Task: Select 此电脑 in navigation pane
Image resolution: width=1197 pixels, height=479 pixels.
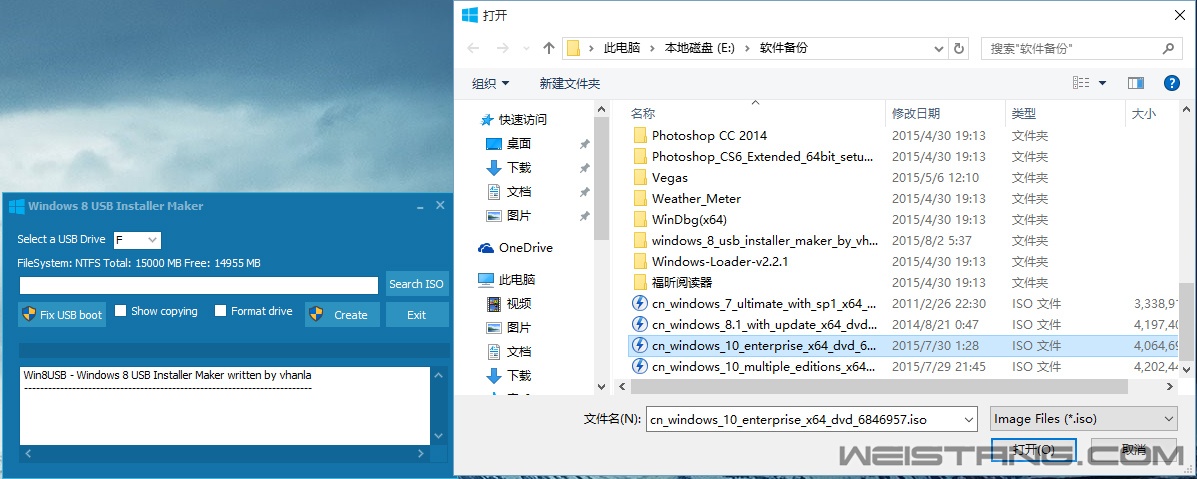Action: 507,280
